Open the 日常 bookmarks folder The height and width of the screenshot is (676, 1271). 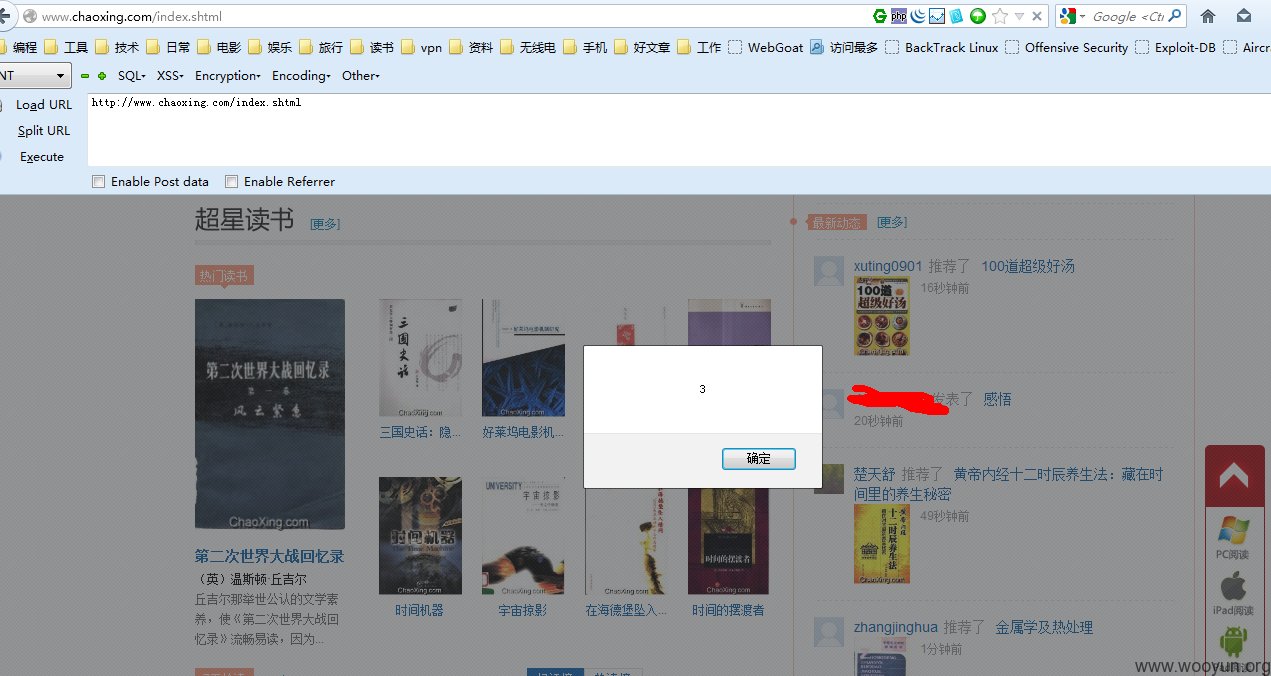tap(168, 47)
